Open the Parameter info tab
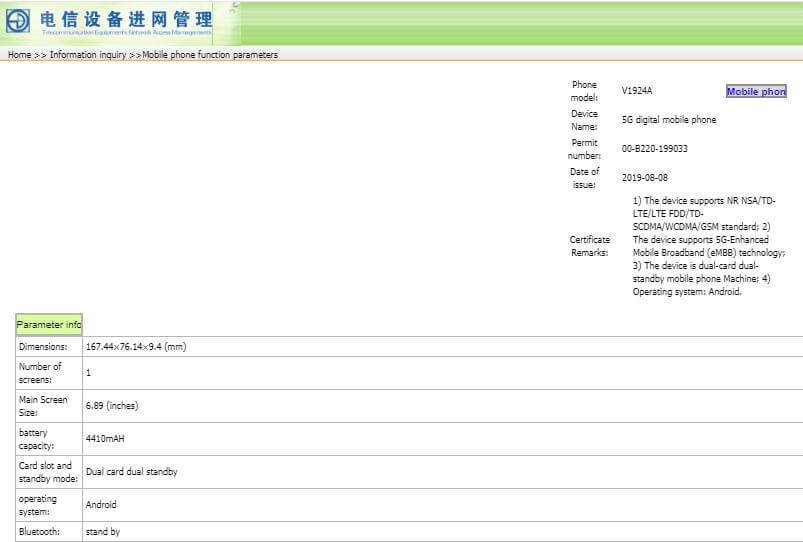 (x=49, y=324)
